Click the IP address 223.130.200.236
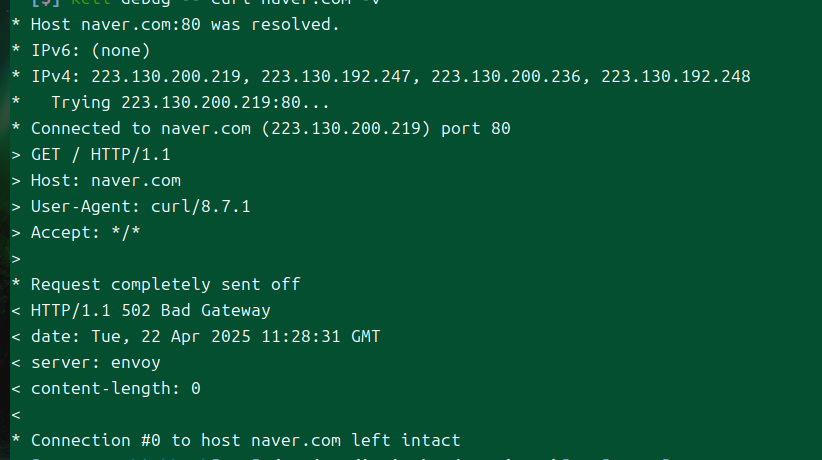 (506, 77)
